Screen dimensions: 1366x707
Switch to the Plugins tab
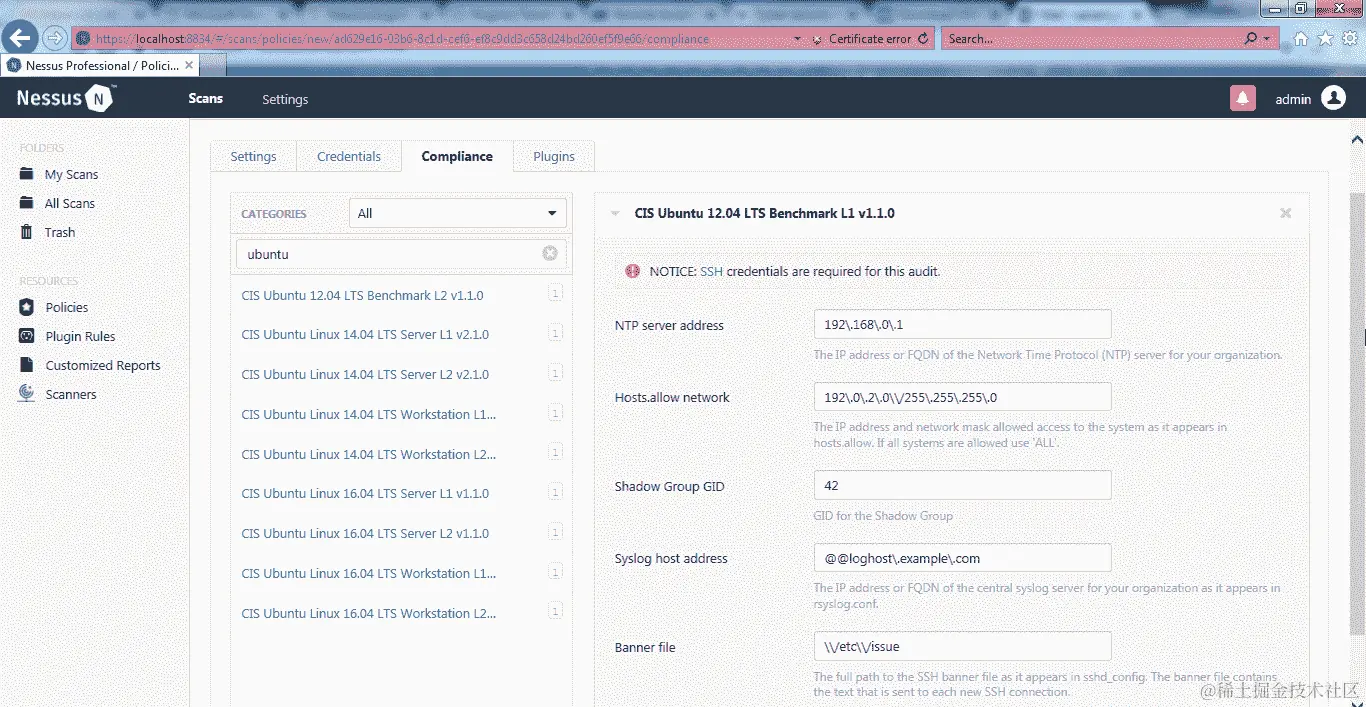(x=554, y=156)
